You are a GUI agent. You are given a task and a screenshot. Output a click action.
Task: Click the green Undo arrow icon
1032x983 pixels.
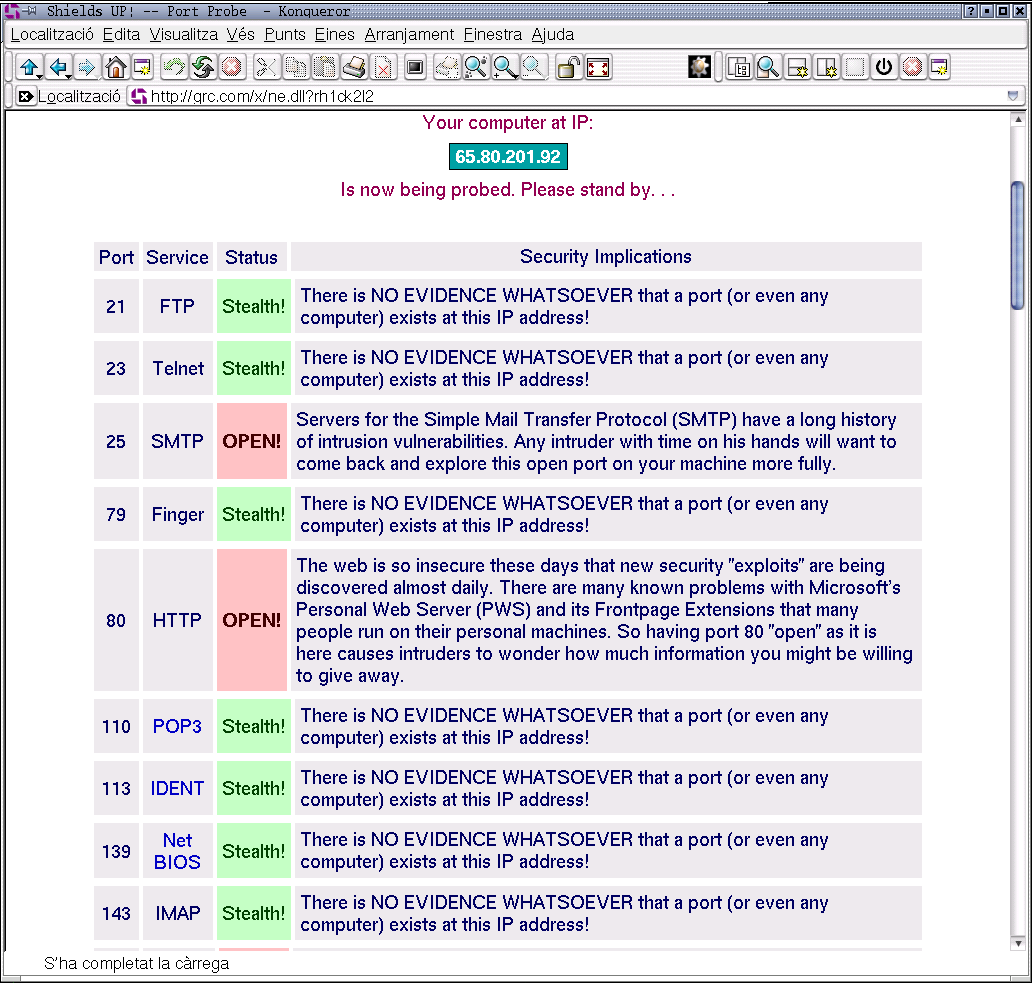174,66
